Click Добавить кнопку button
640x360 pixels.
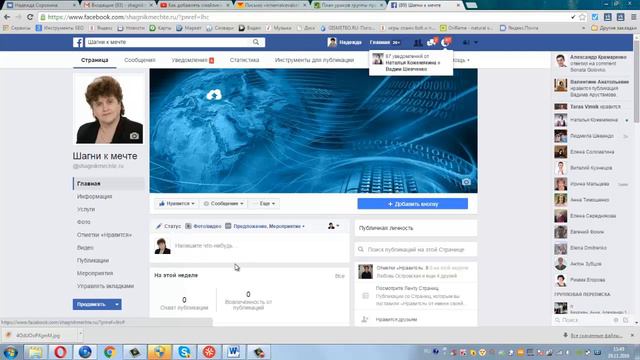(413, 204)
